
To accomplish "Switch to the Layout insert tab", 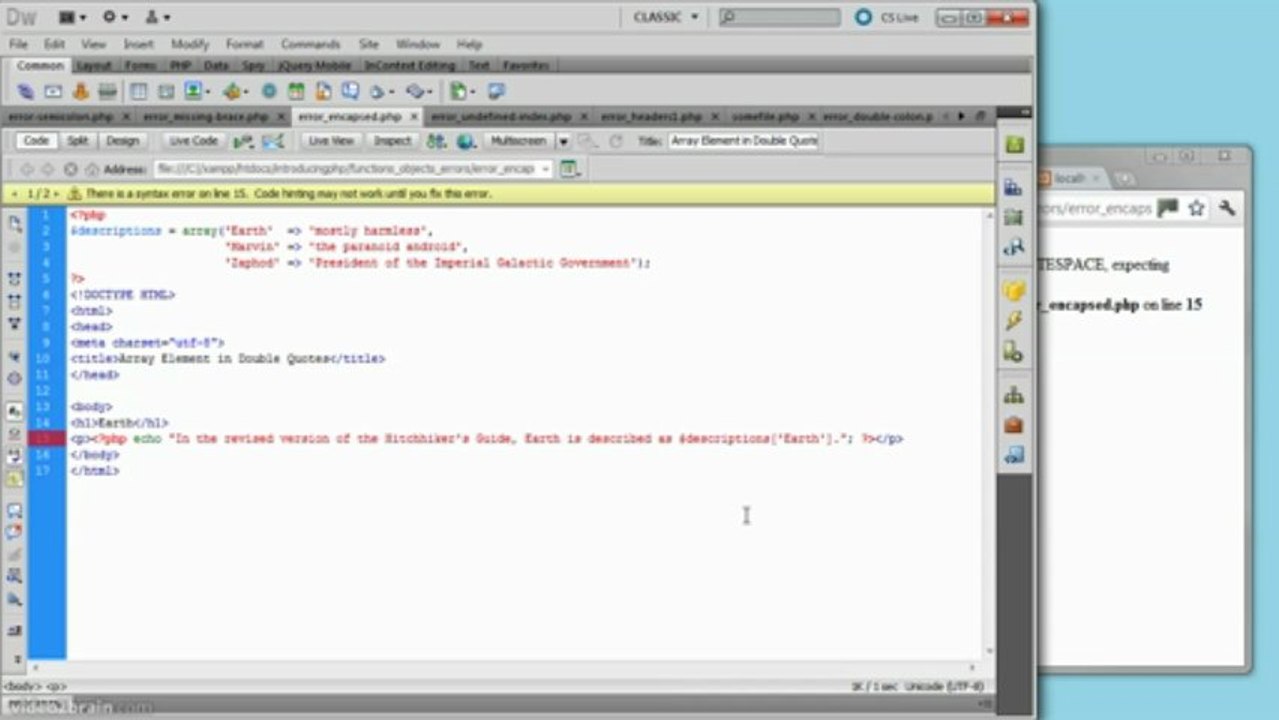I will click(x=94, y=65).
